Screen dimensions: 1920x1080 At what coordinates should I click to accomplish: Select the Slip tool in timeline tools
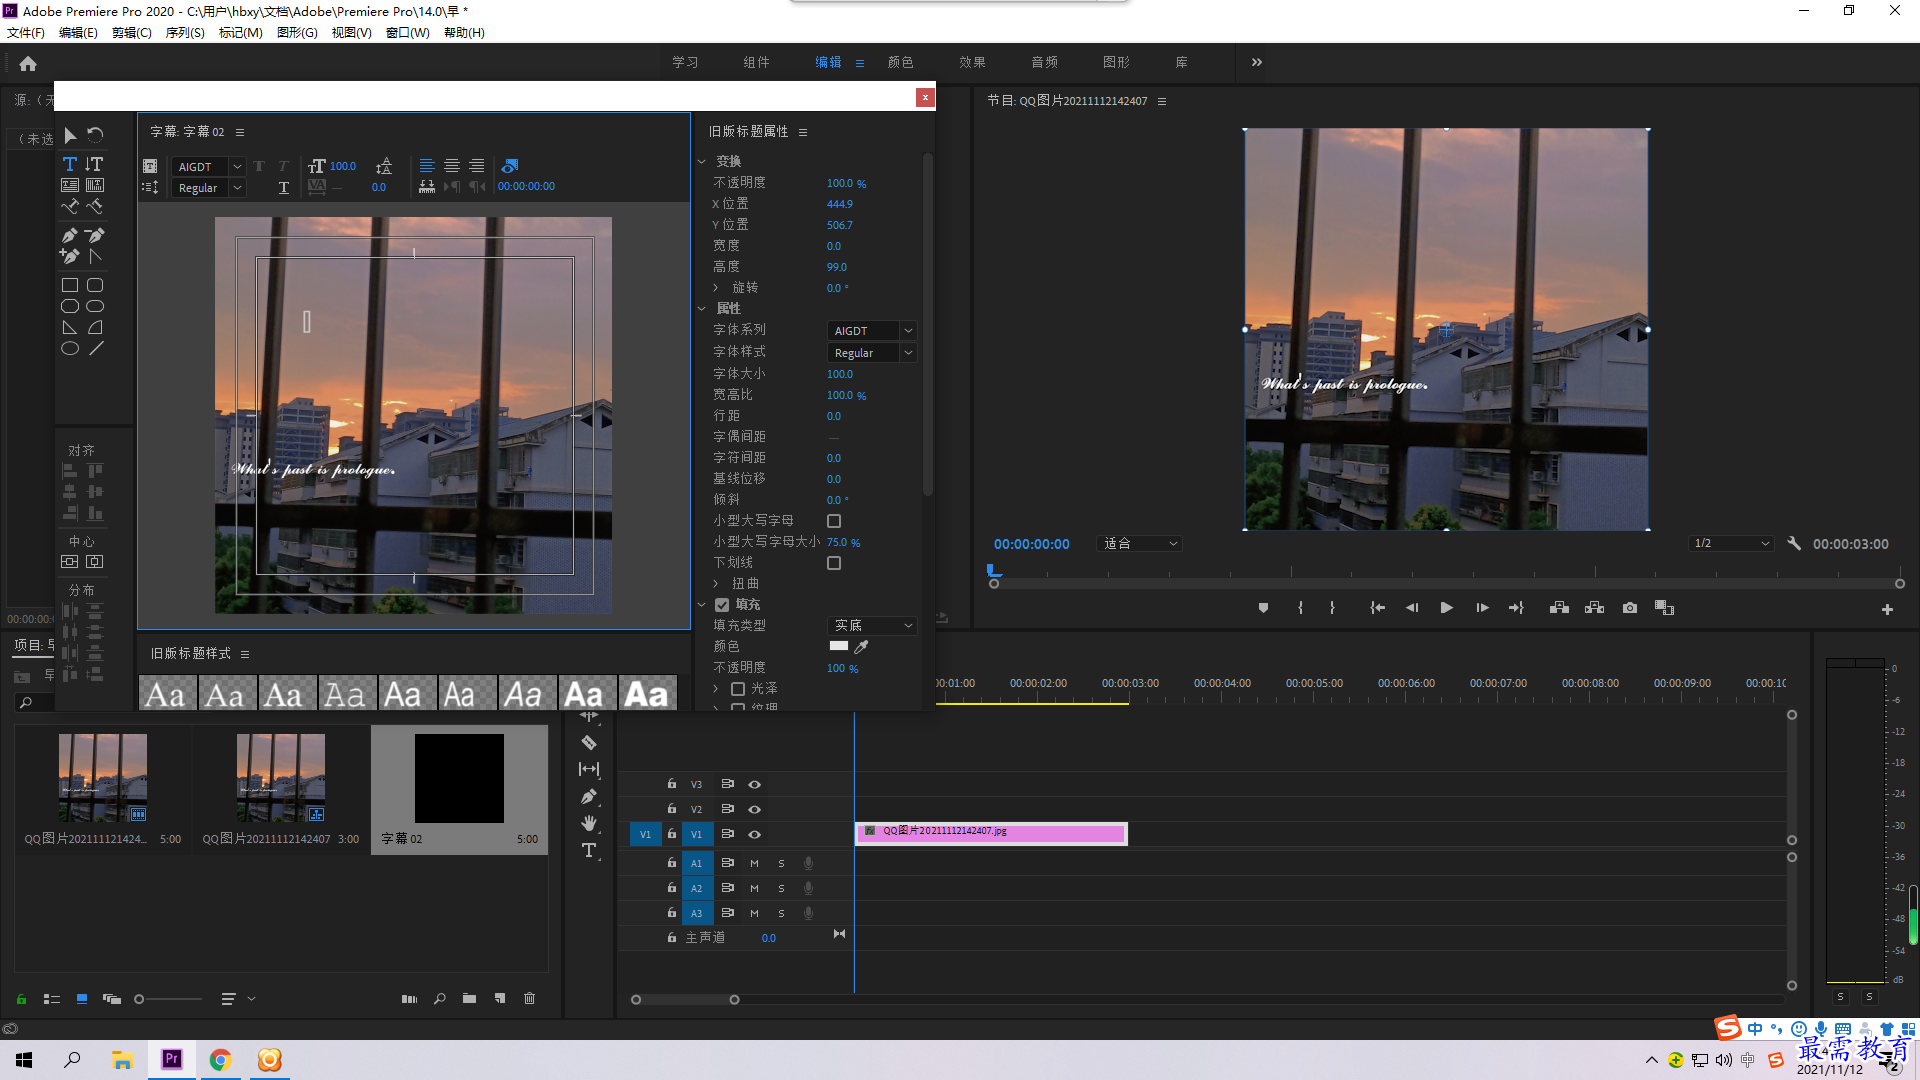click(589, 769)
